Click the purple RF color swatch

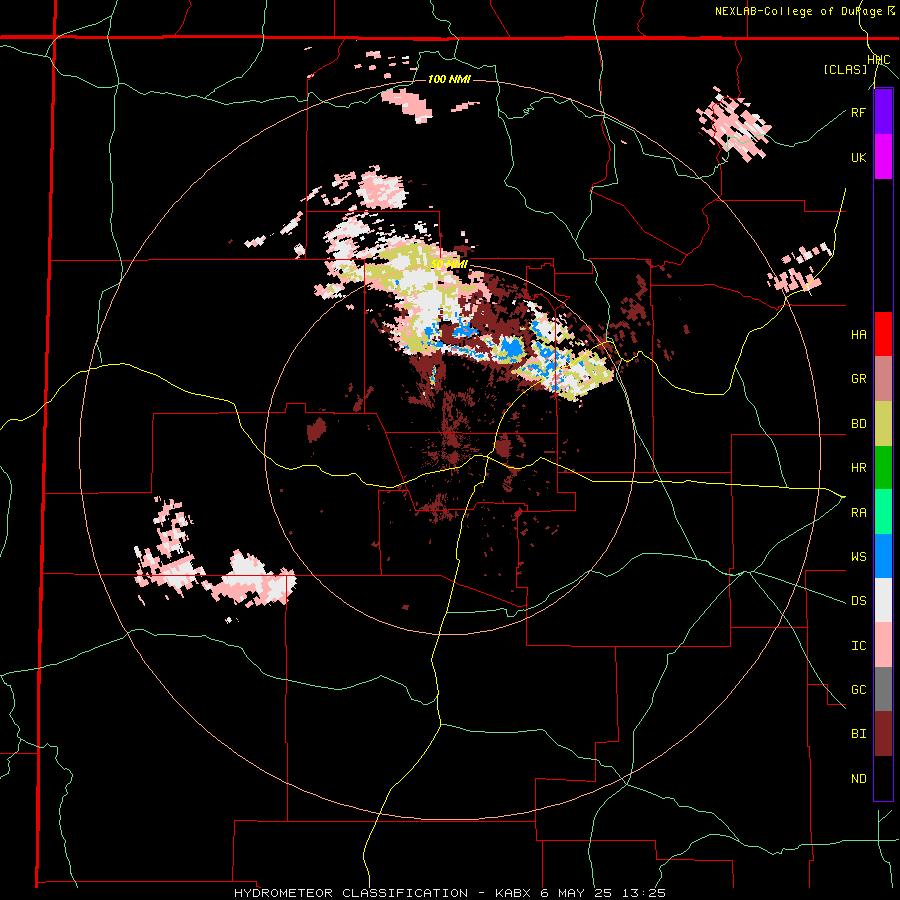click(x=883, y=112)
